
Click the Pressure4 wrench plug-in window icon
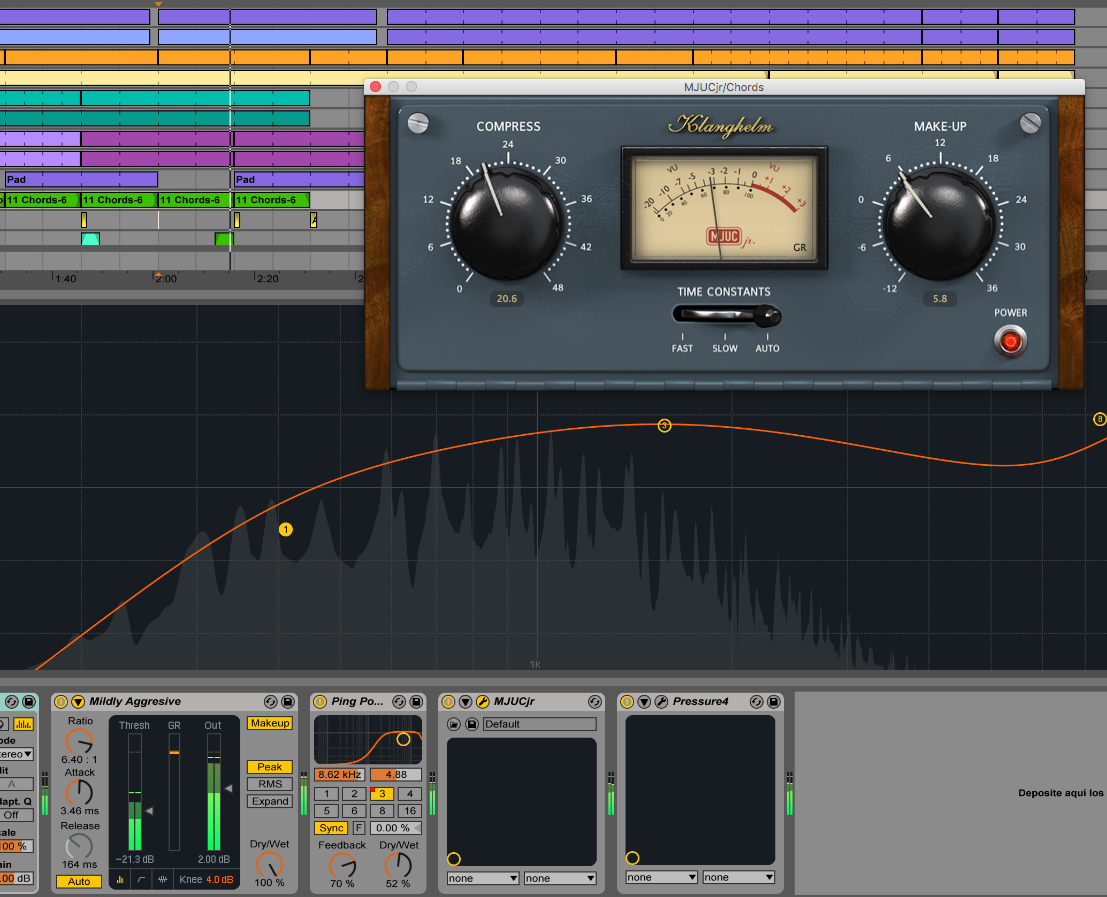point(662,702)
